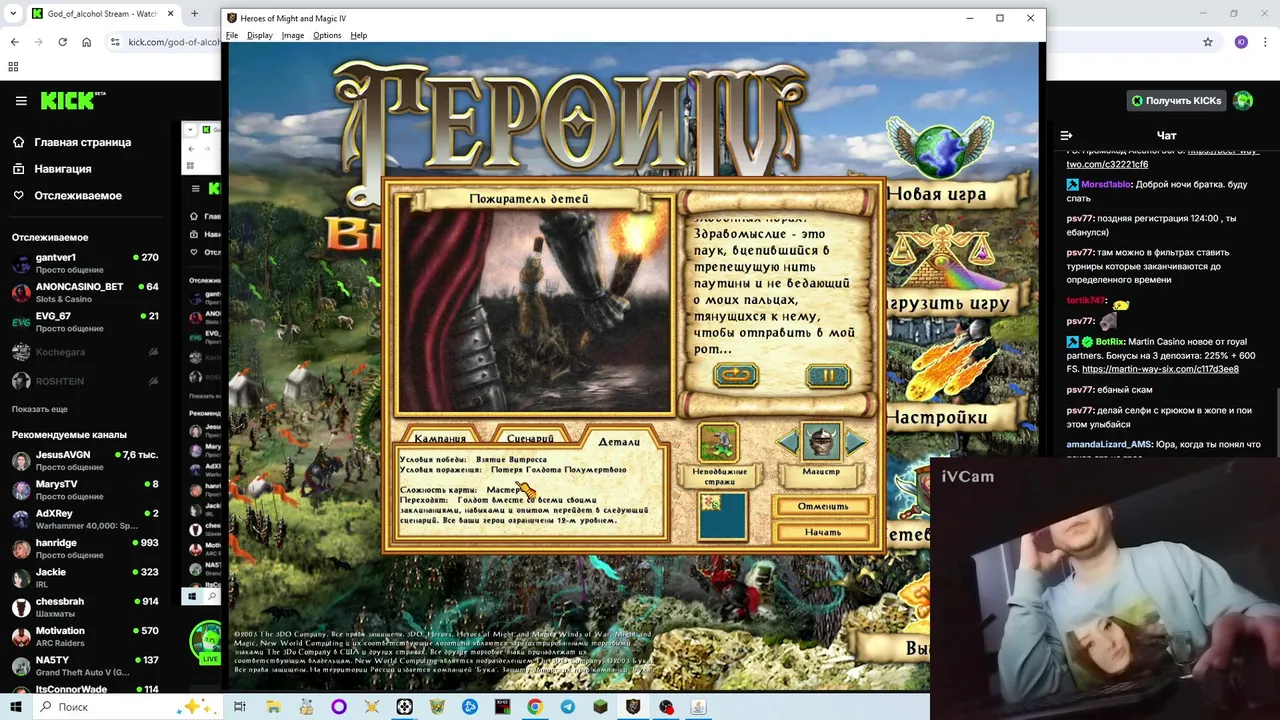Click the Отменить button
The width and height of the screenshot is (1280, 720).
pyautogui.click(x=823, y=506)
